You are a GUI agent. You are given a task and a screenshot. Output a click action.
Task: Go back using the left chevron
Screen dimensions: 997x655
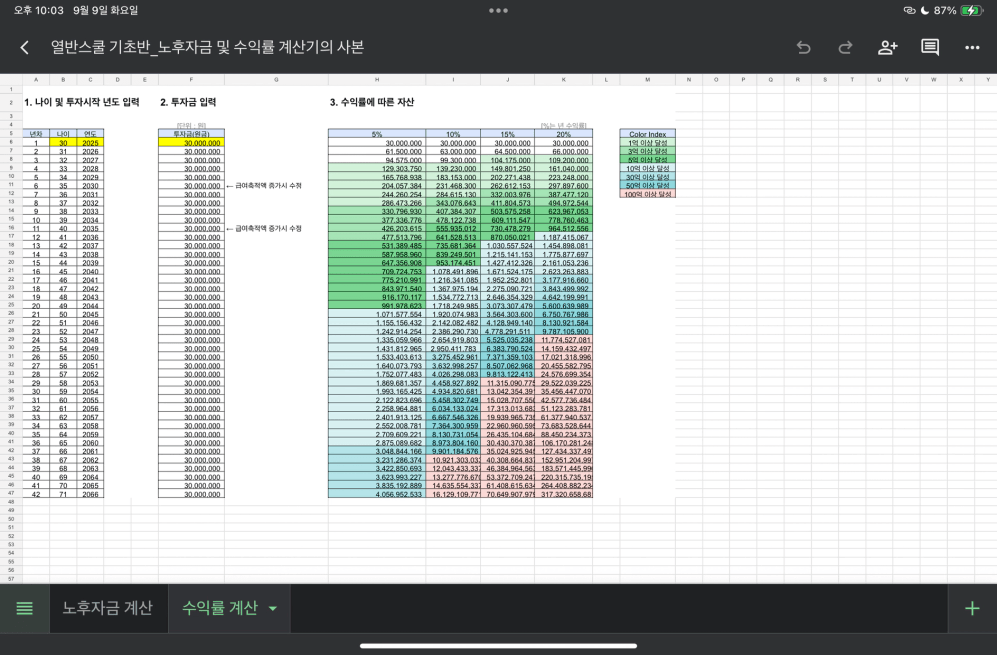click(24, 48)
